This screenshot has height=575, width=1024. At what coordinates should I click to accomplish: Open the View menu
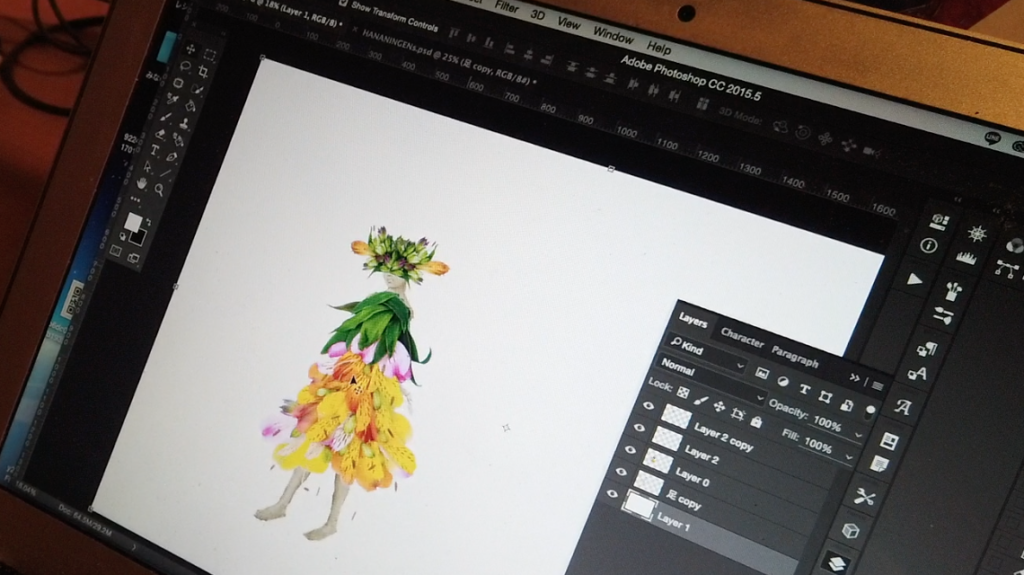568,23
